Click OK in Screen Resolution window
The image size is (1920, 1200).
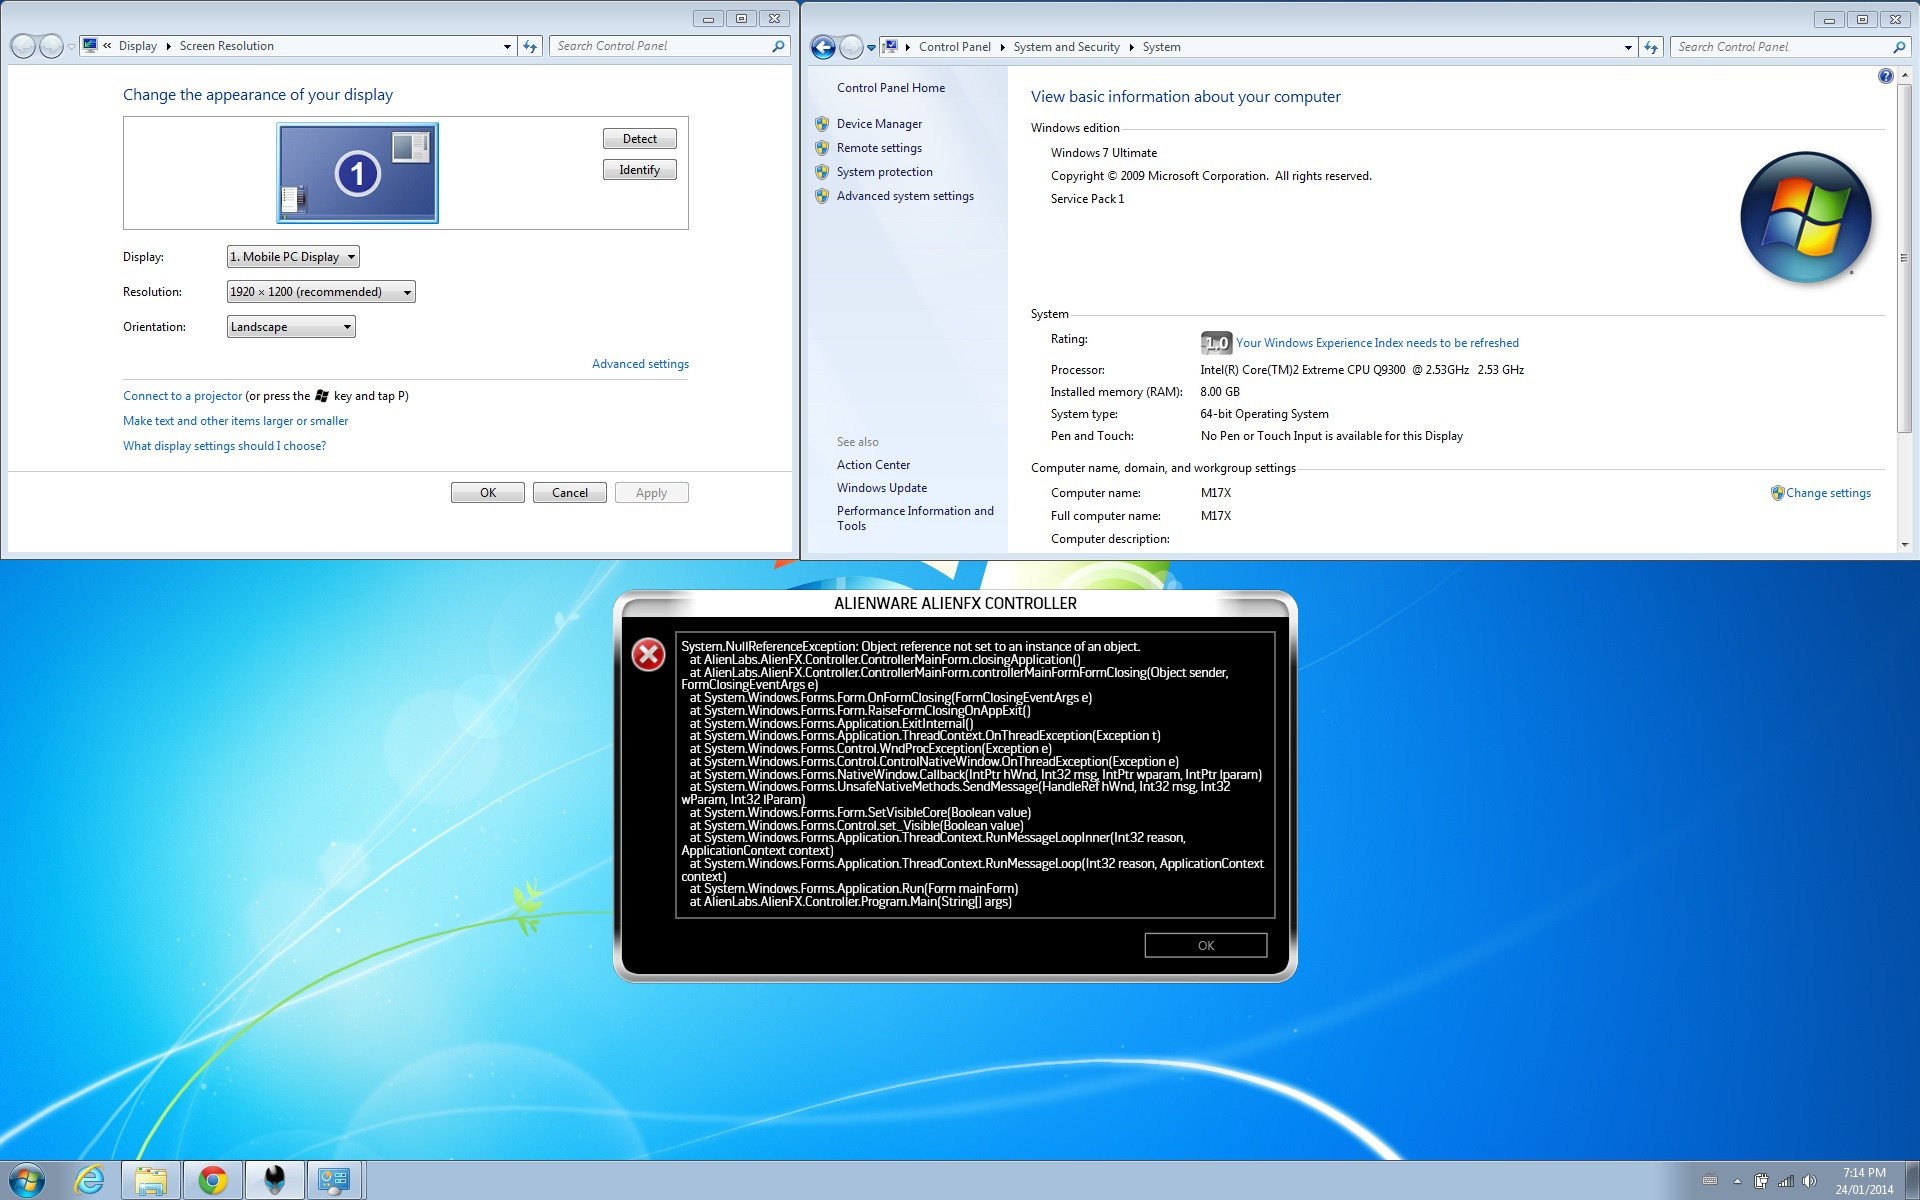point(488,493)
